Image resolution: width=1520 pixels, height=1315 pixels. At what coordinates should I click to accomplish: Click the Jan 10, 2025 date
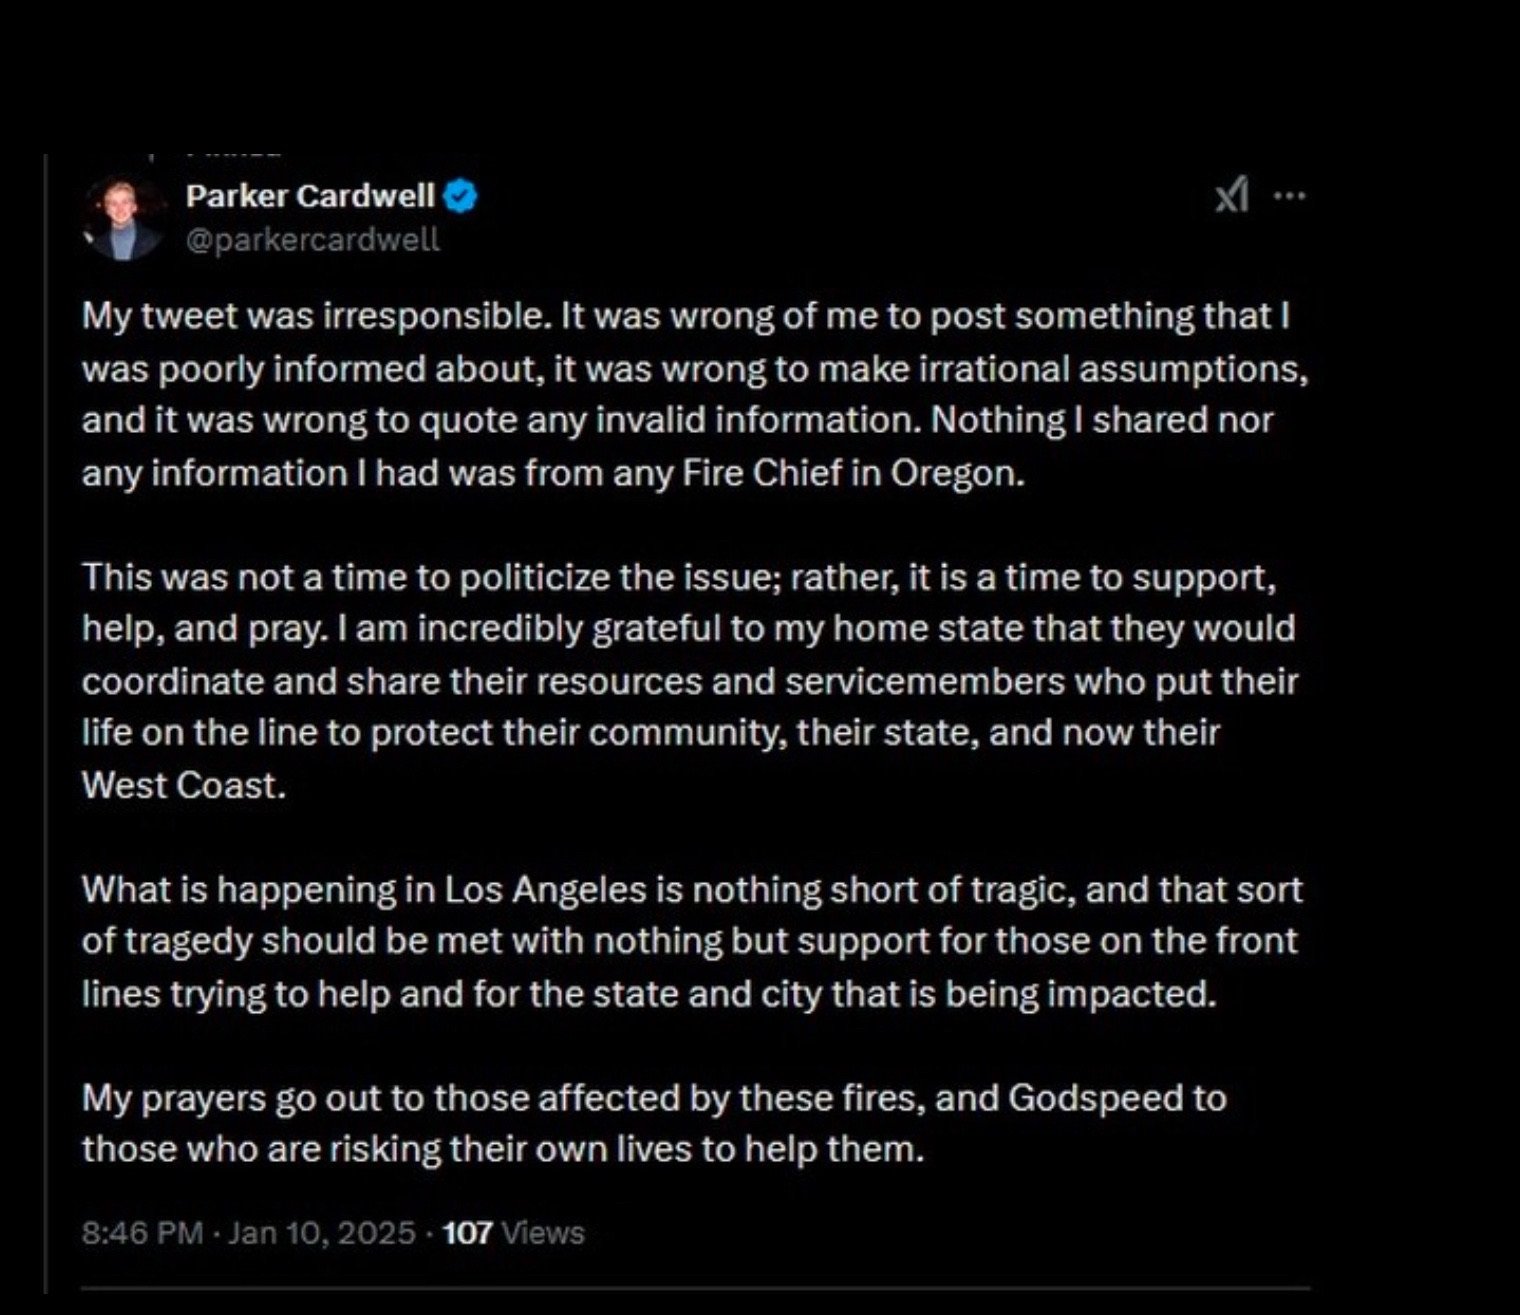point(321,1233)
